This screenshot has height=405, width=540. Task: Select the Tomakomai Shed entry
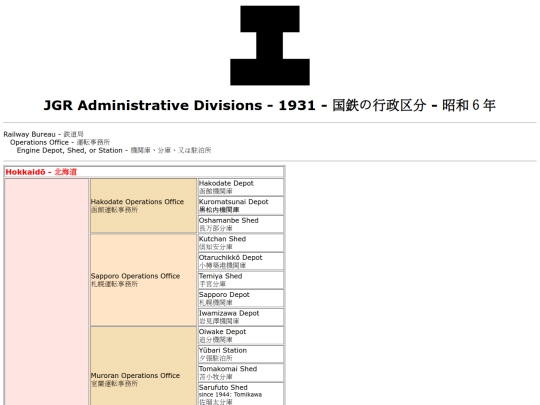(241, 373)
